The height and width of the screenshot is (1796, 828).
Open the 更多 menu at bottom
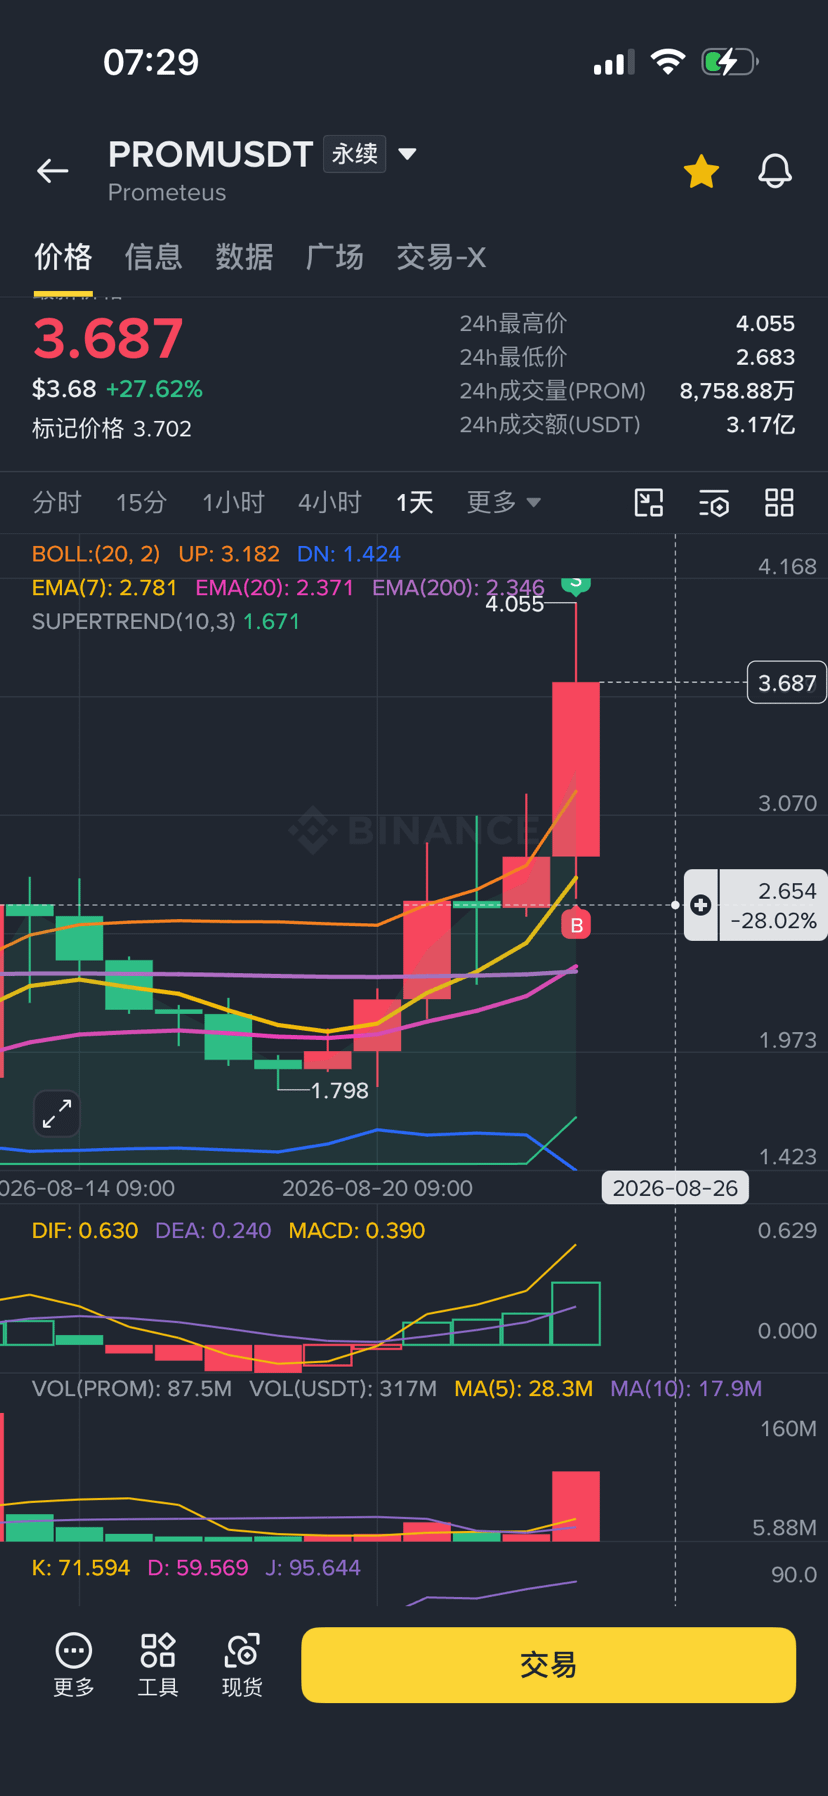[x=74, y=1665]
